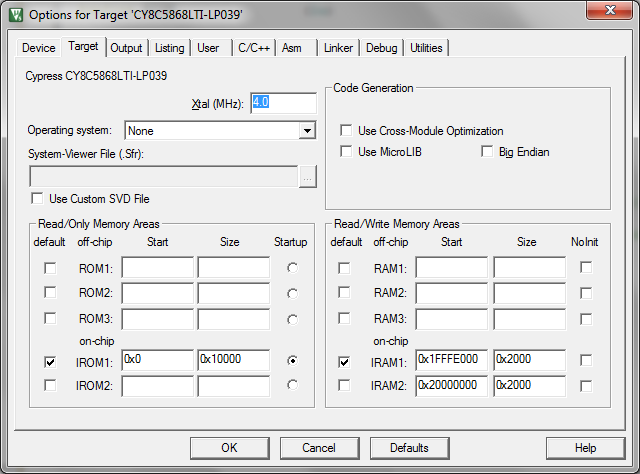Confirm settings with OK button
Viewport: 640px width, 474px height.
(230, 448)
